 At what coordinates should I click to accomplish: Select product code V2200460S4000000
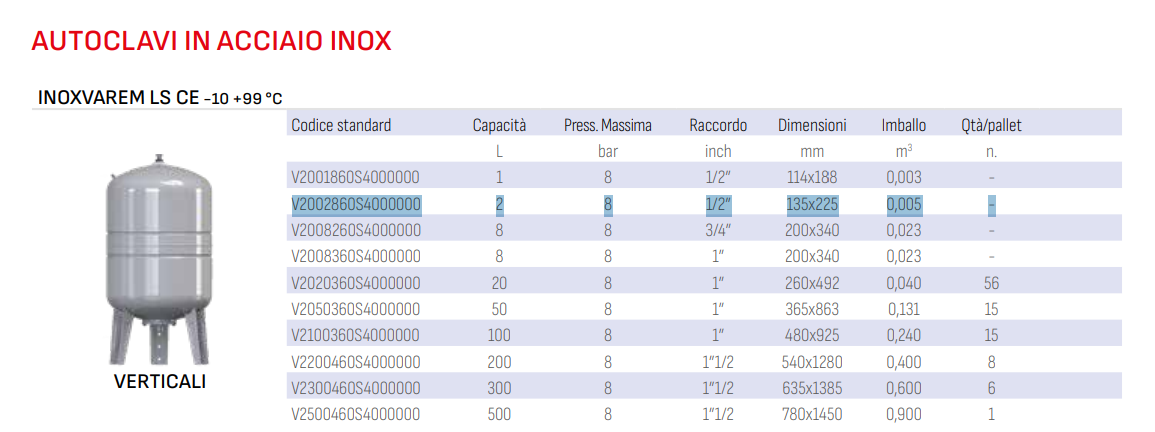coord(356,362)
